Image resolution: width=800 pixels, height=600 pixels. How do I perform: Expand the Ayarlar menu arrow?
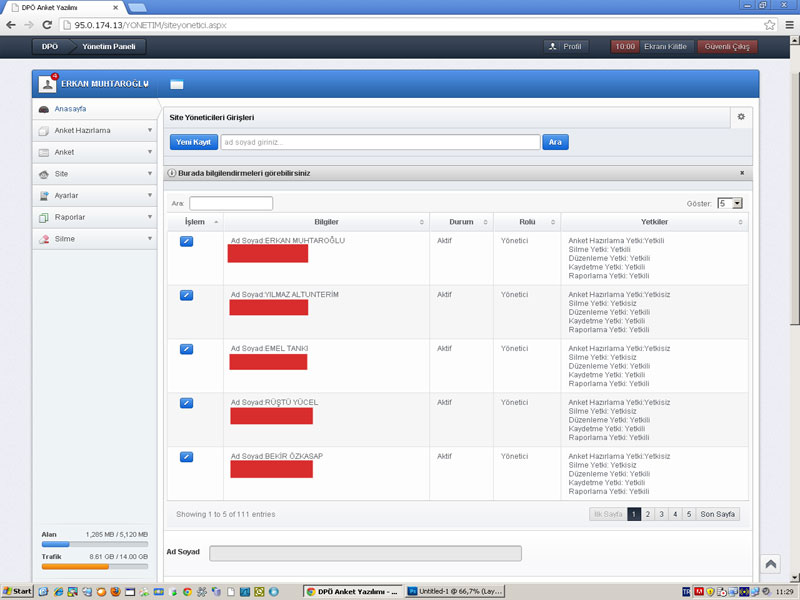click(x=150, y=195)
